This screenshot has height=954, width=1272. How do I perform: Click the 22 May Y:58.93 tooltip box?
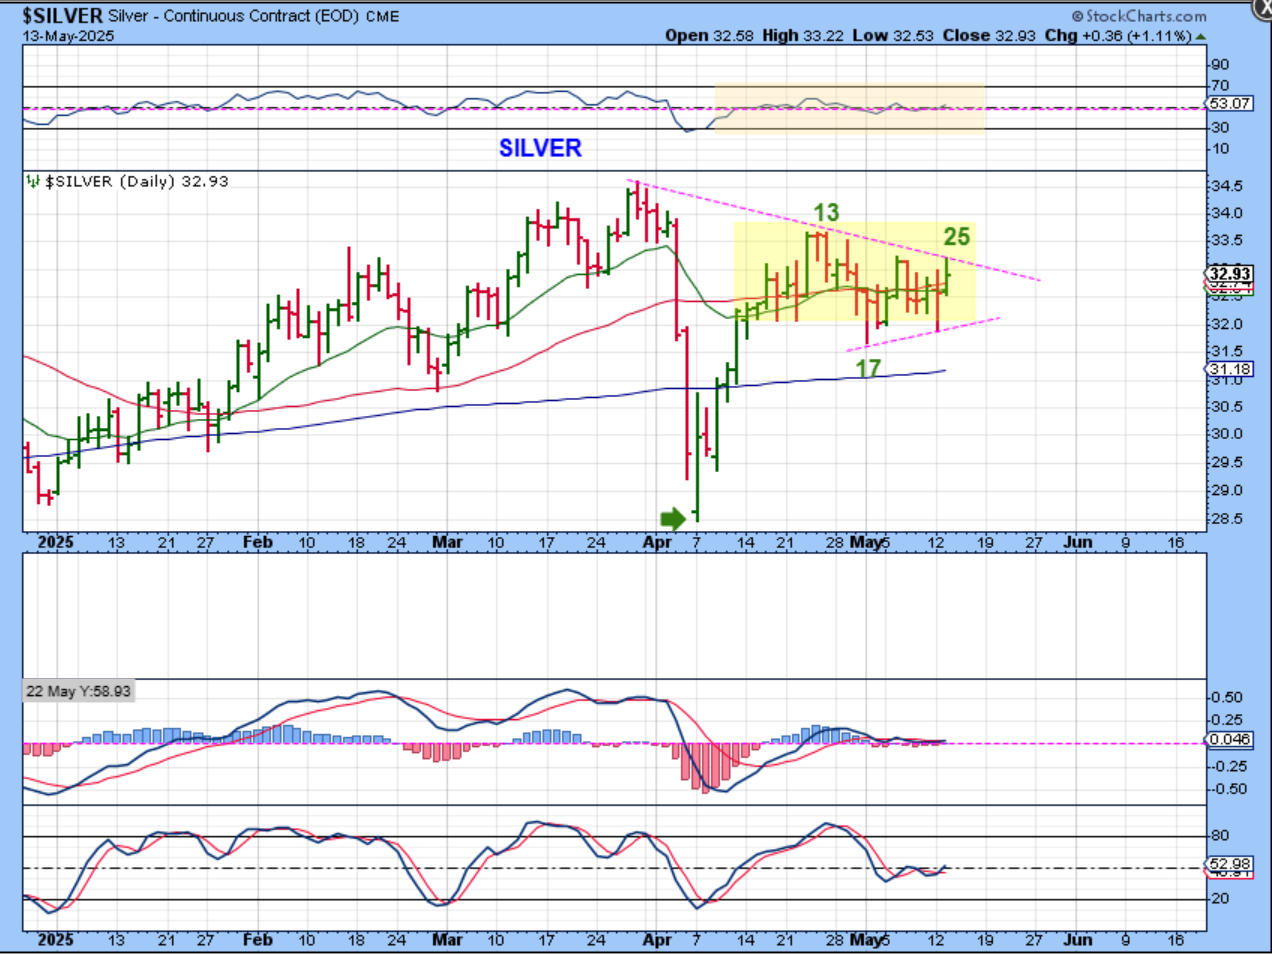click(x=78, y=691)
